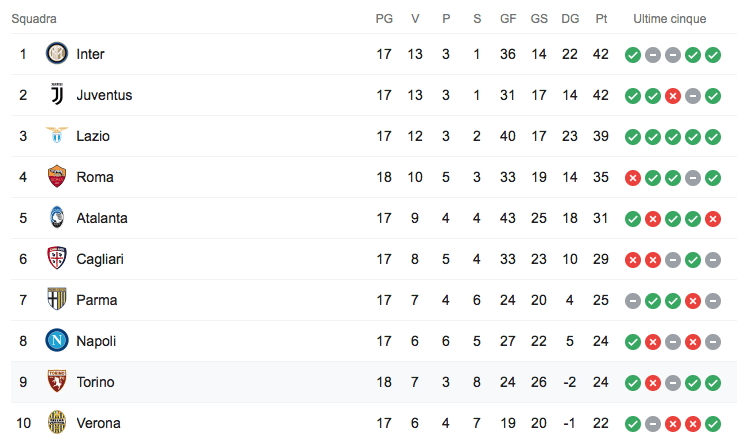This screenshot has width=737, height=441.
Task: Click the Torino team name
Action: 95,382
